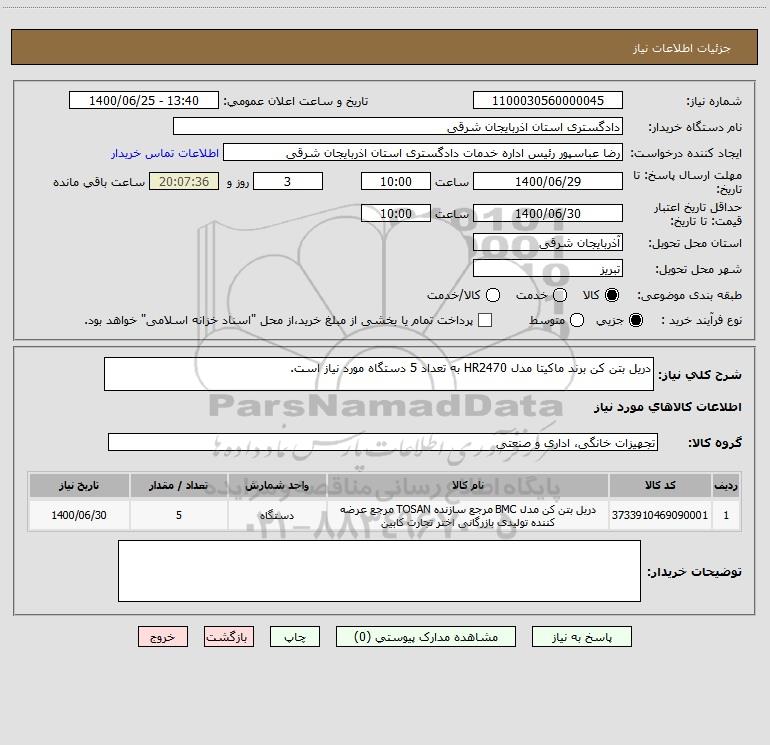
Task: Click the request creator name field
Action: [423, 153]
